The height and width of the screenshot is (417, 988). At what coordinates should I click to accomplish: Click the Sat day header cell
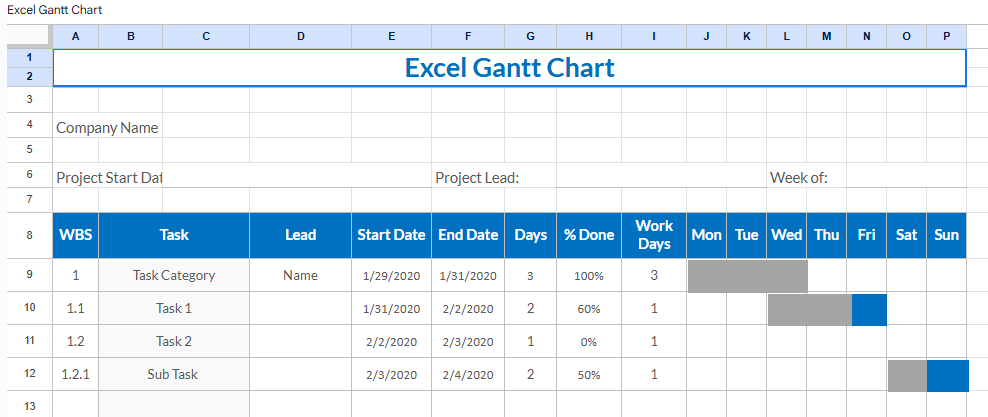click(x=906, y=235)
